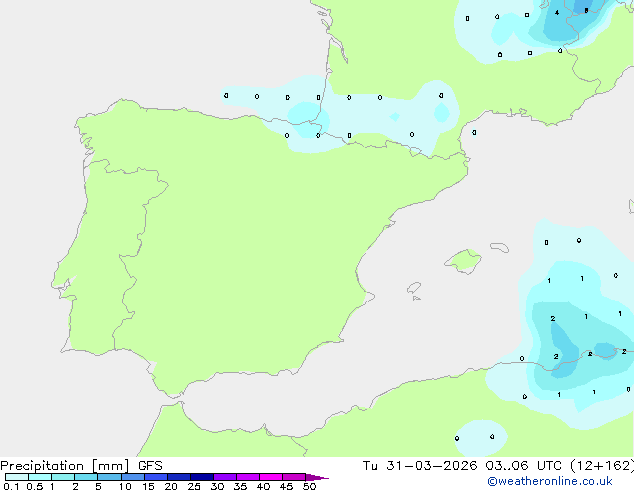Select the 0.1–0.5 mm palest legend swatch
Viewport: 634px width, 490px height.
17,477
